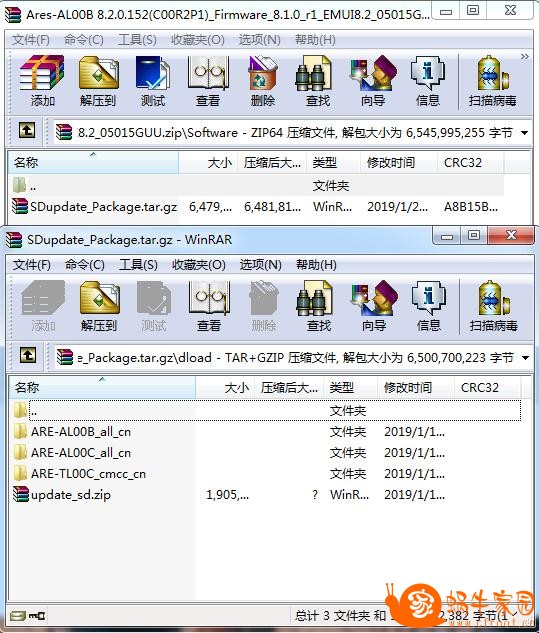Go up one folder in the Ares-AL00B window
Image resolution: width=539 pixels, height=633 pixels.
tap(27, 131)
